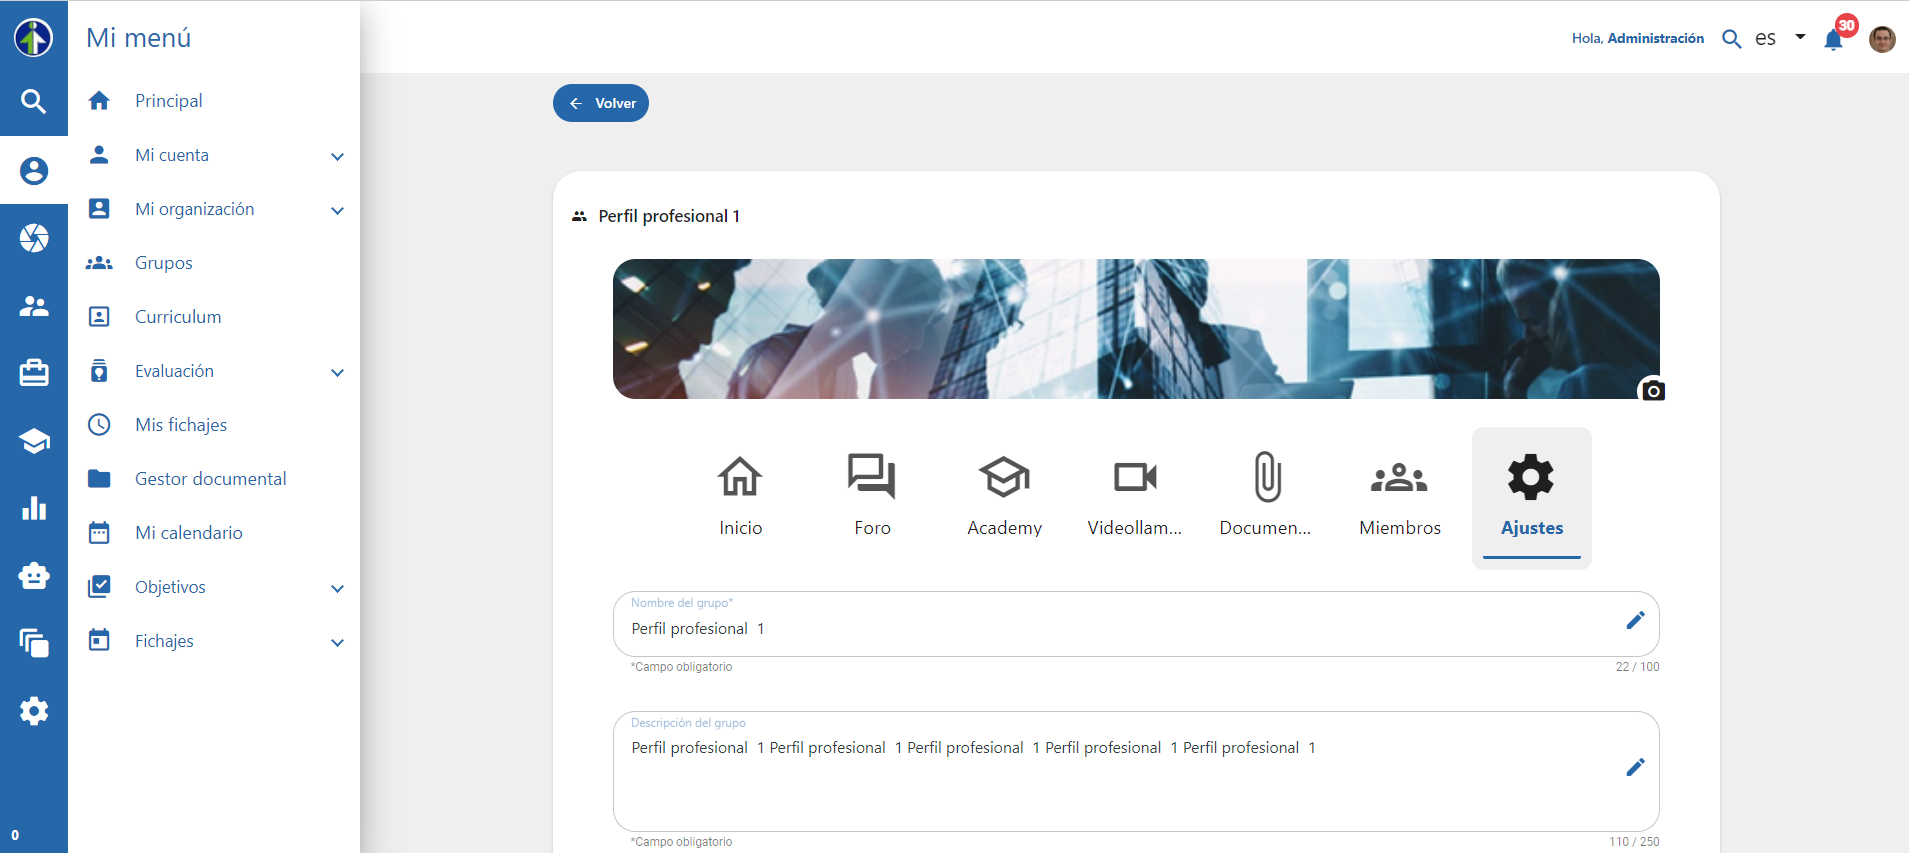Switch to the Foro tab
Viewport: 1909px width, 853px height.
point(872,497)
